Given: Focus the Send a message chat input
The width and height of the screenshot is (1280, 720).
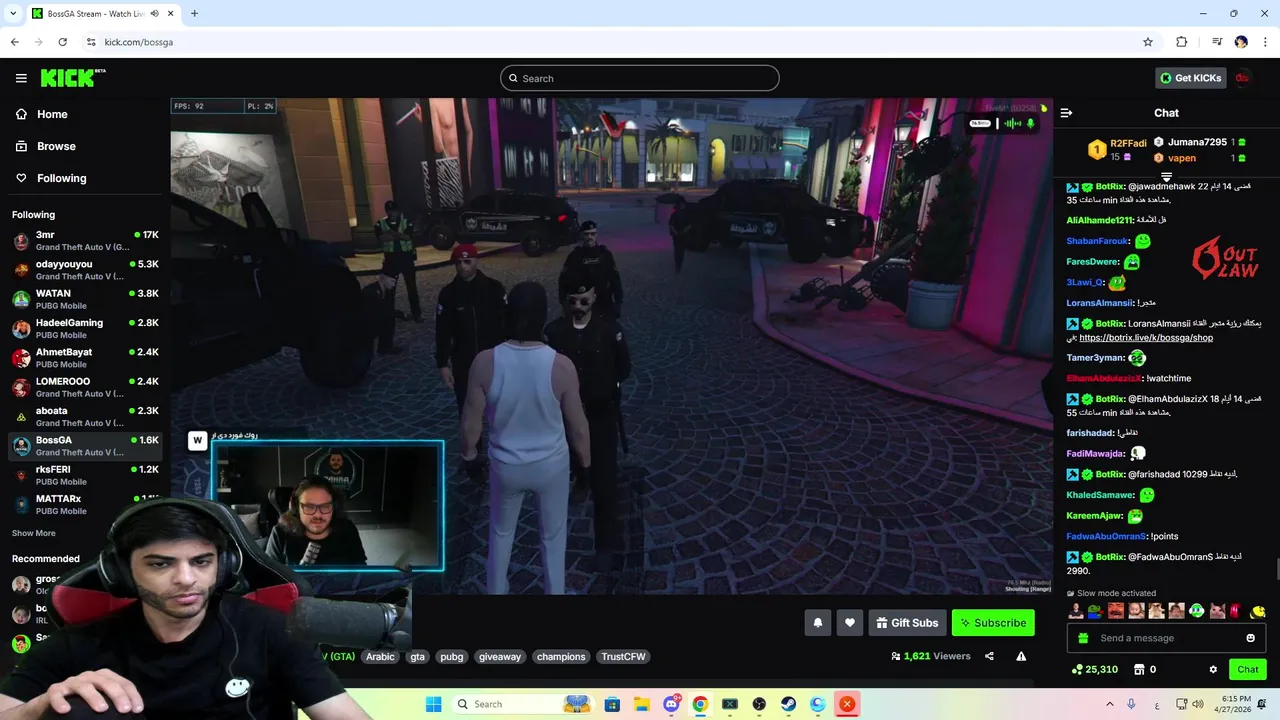Looking at the screenshot, I should (x=1165, y=638).
